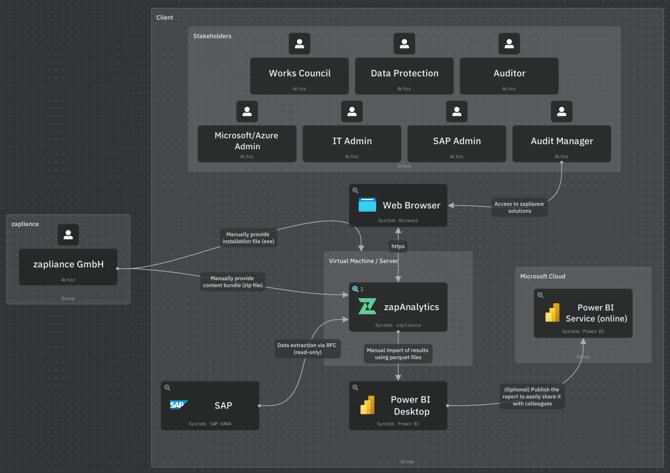Click the Client group title
This screenshot has height=473, width=670.
click(x=165, y=18)
